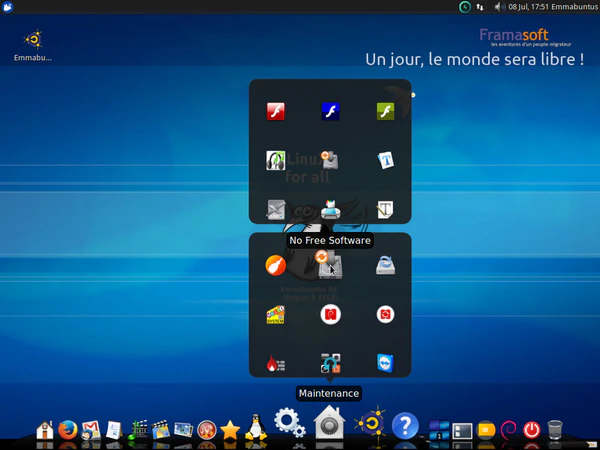Image resolution: width=600 pixels, height=450 pixels.
Task: Open the TeamViewer icon in Maintenance popup
Action: click(x=386, y=364)
